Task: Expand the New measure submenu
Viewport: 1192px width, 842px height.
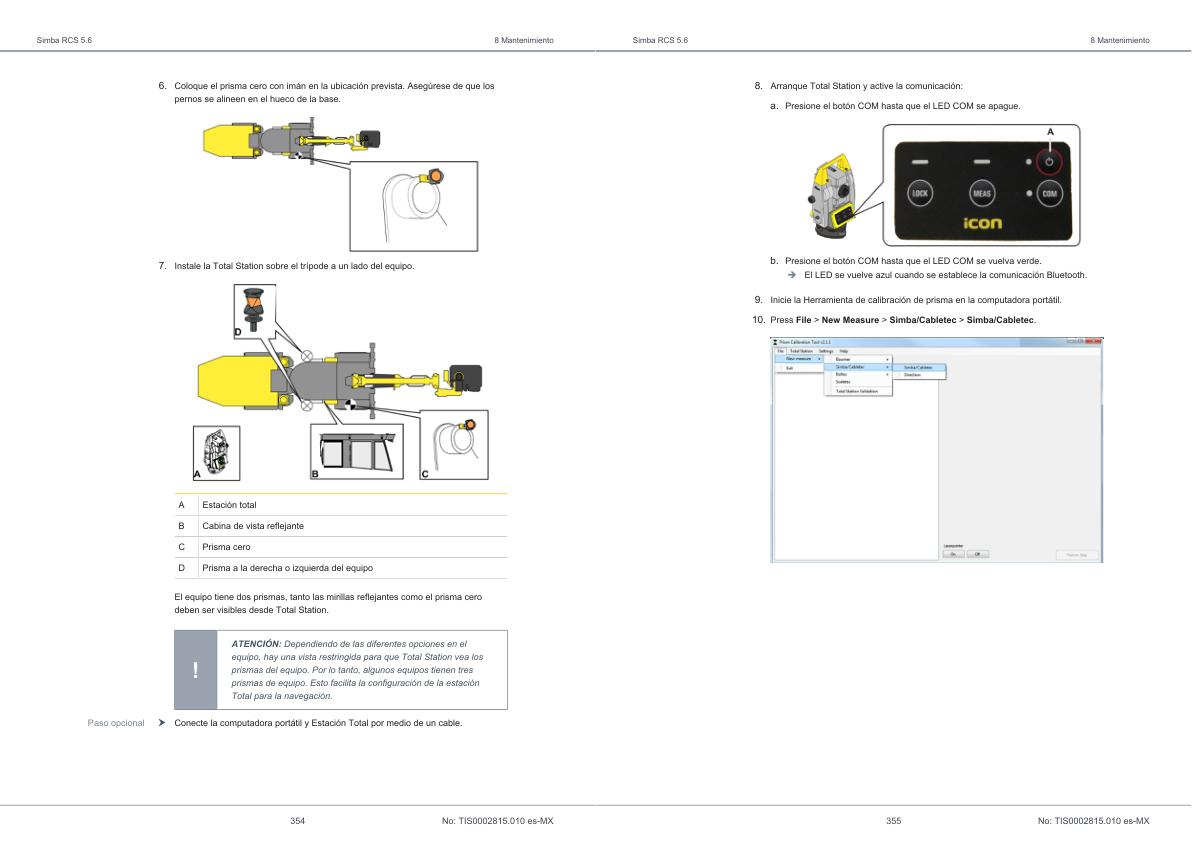Action: click(x=797, y=359)
